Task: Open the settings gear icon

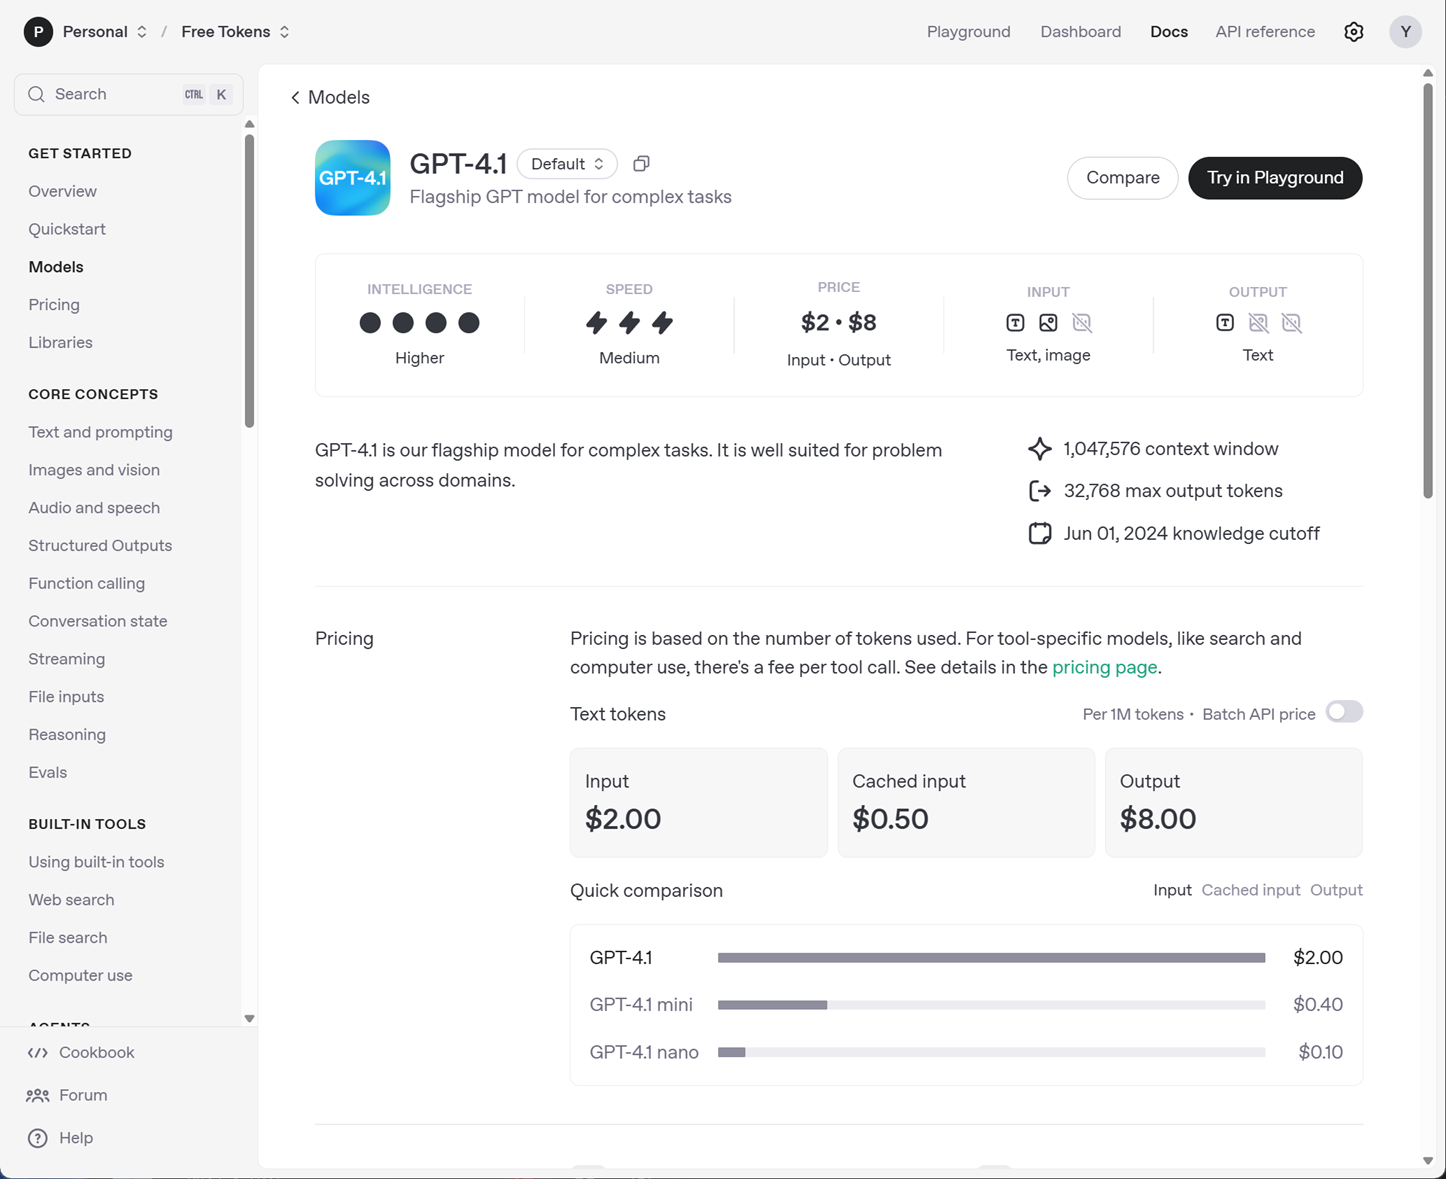Action: 1353,32
